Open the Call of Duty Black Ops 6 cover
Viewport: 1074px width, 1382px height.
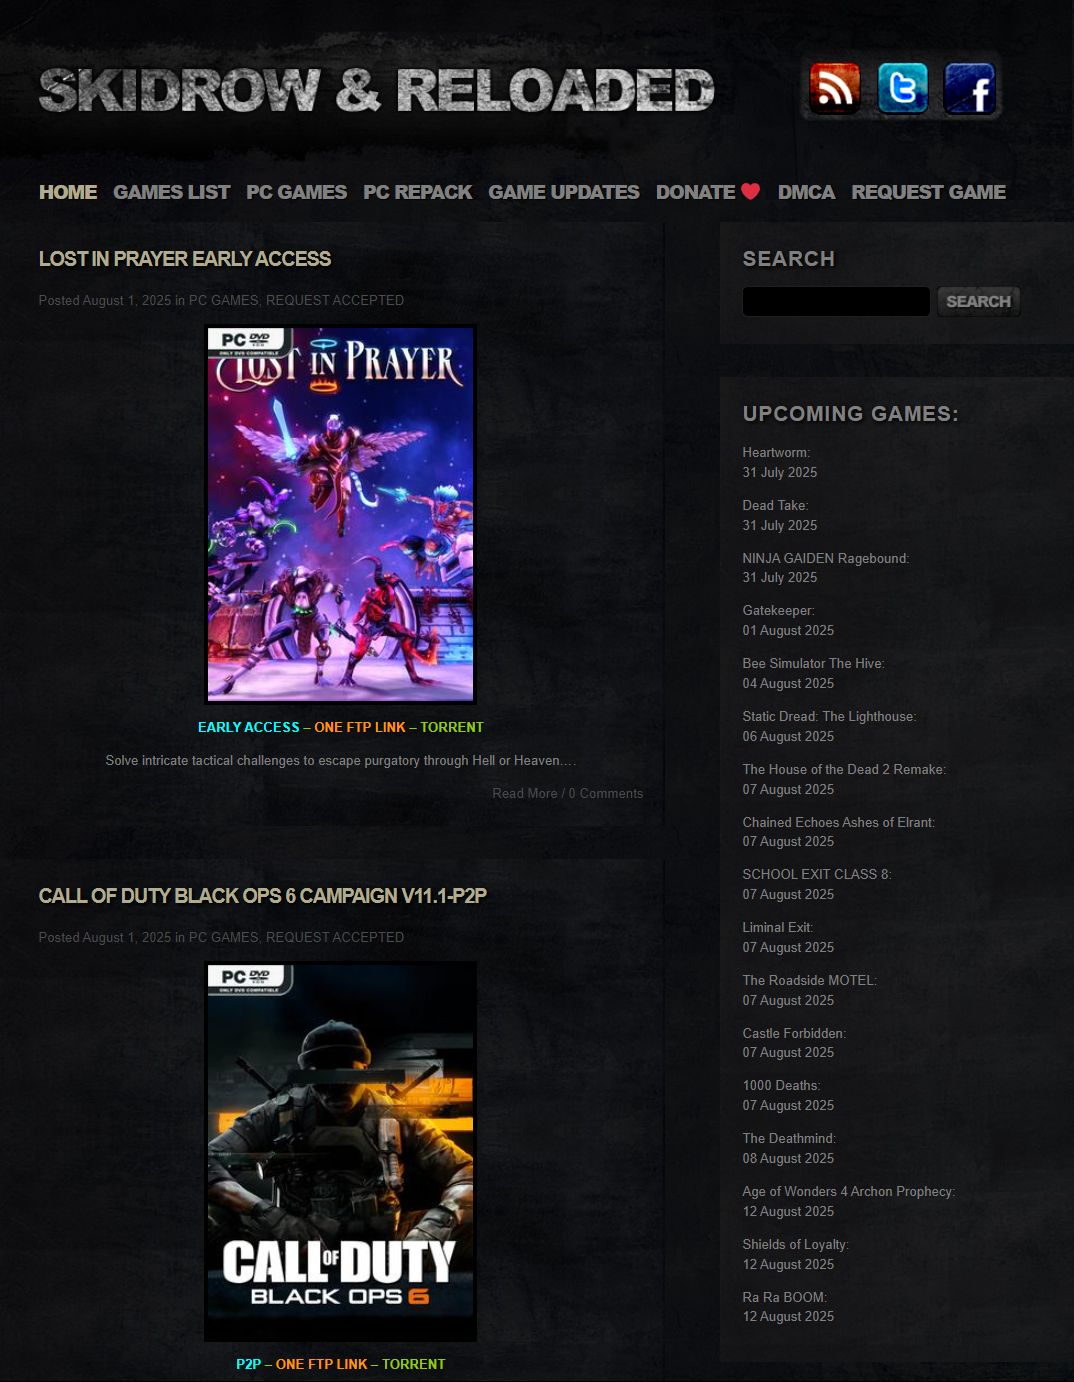click(x=340, y=1151)
